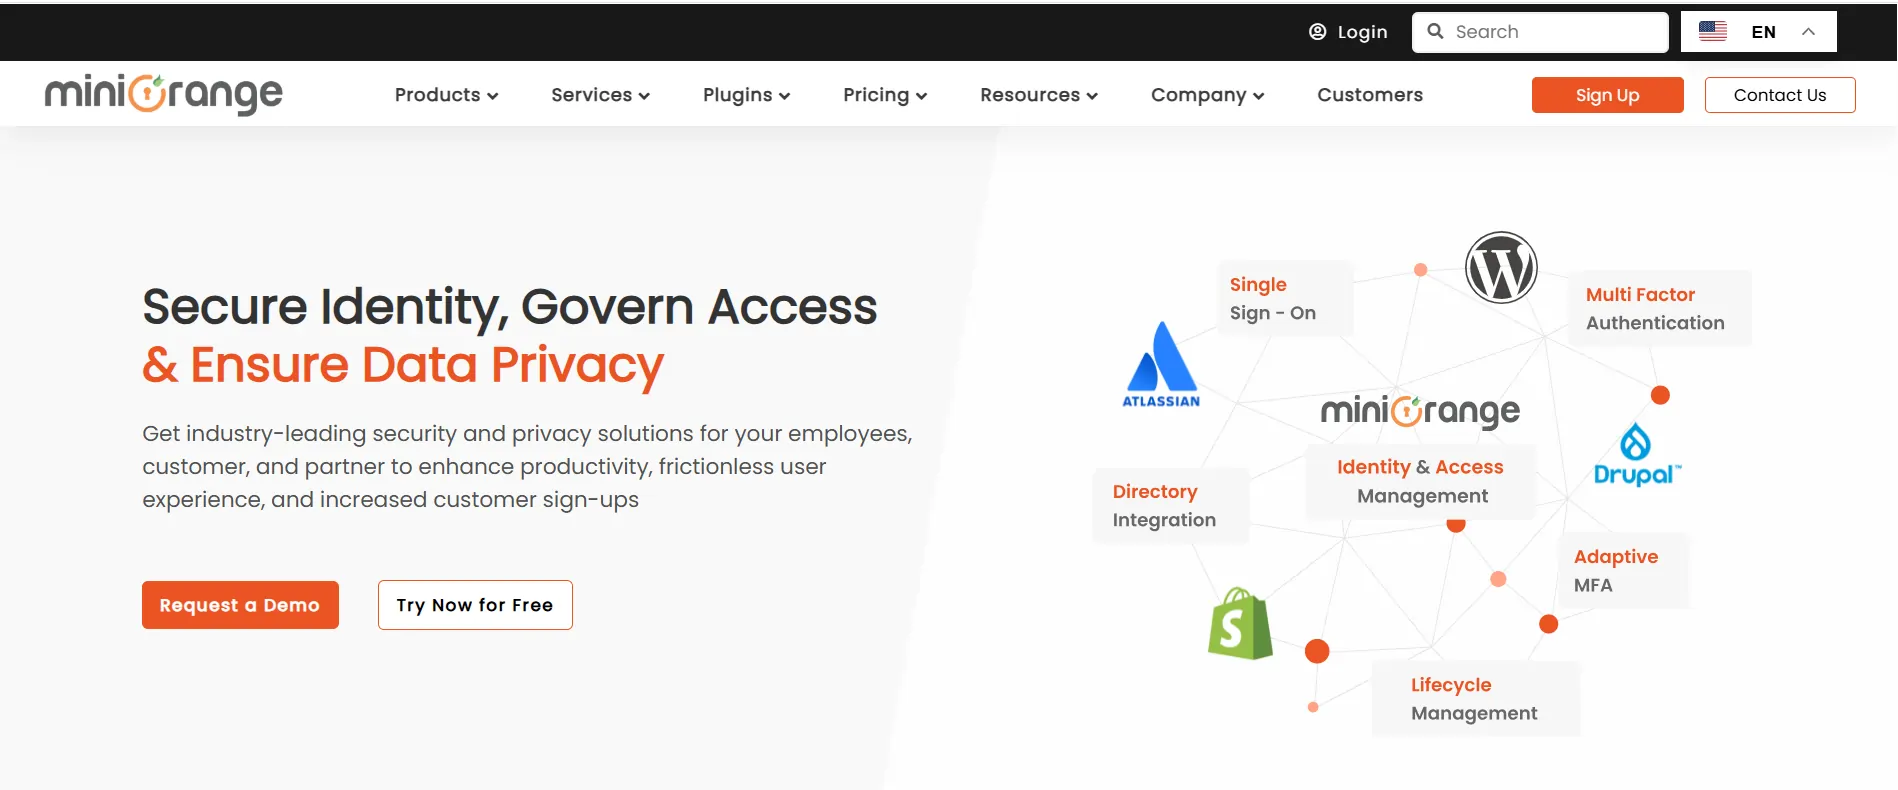Click the Request a Demo button
Viewport: 1898px width, 790px height.
(x=240, y=605)
